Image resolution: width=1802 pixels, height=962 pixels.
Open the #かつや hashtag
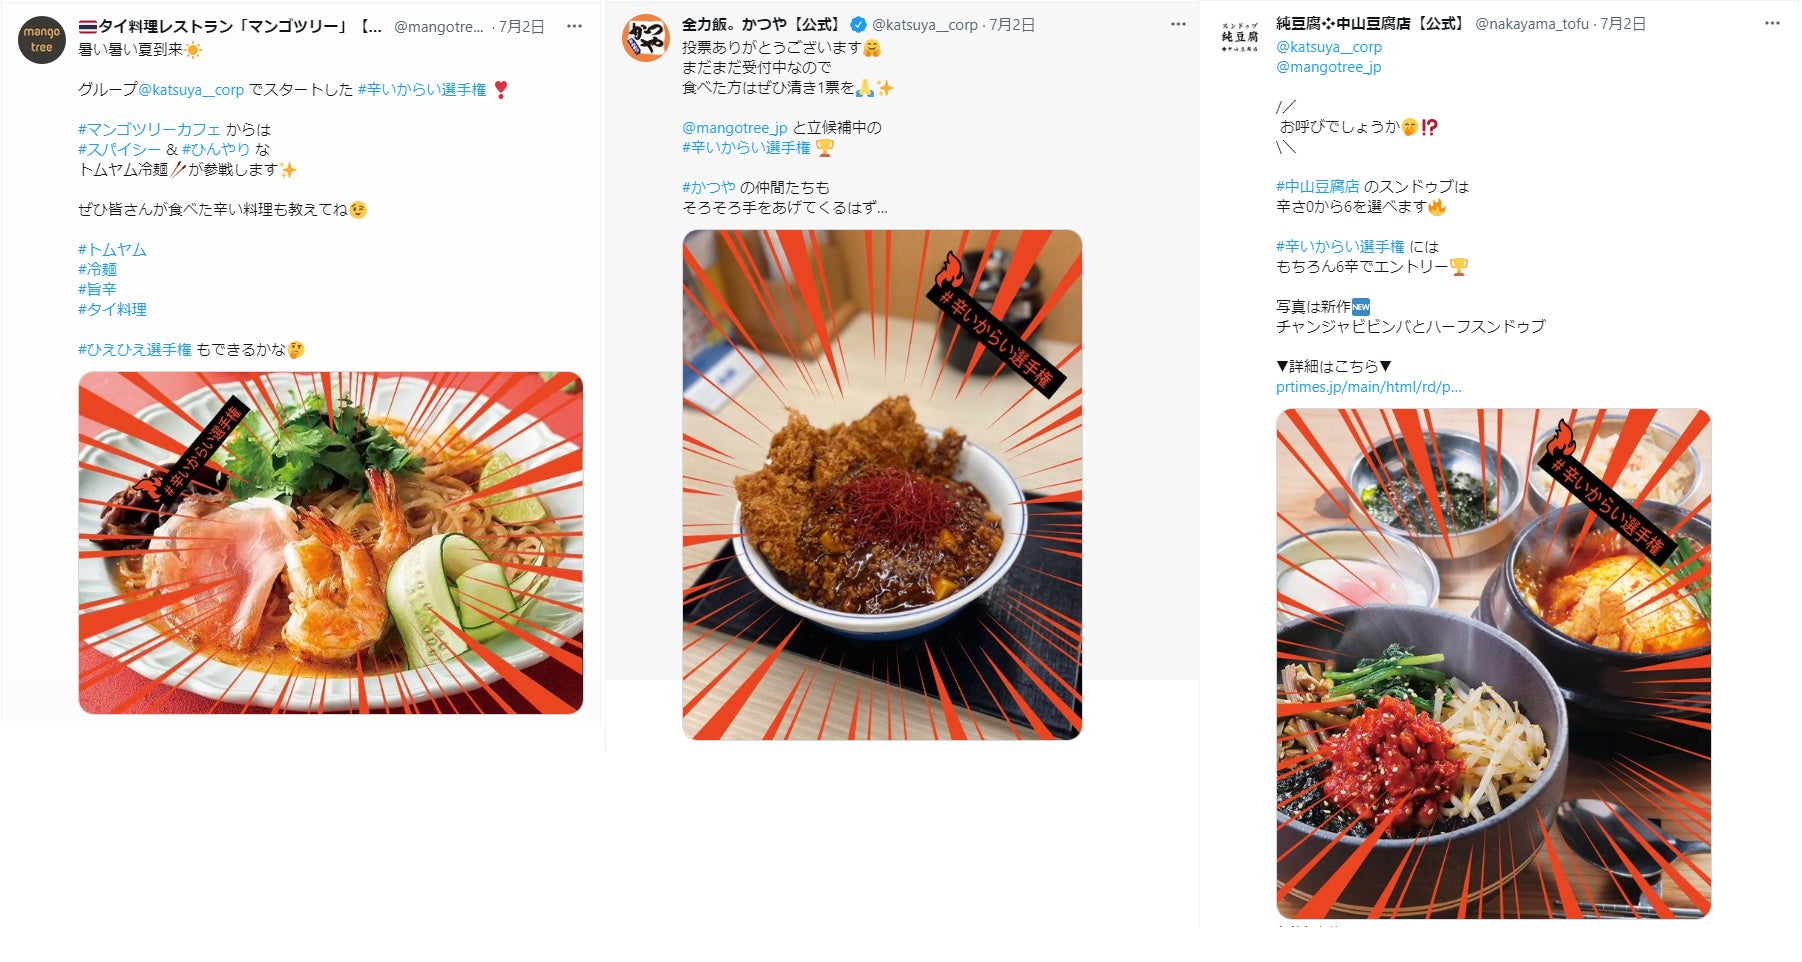click(x=708, y=187)
